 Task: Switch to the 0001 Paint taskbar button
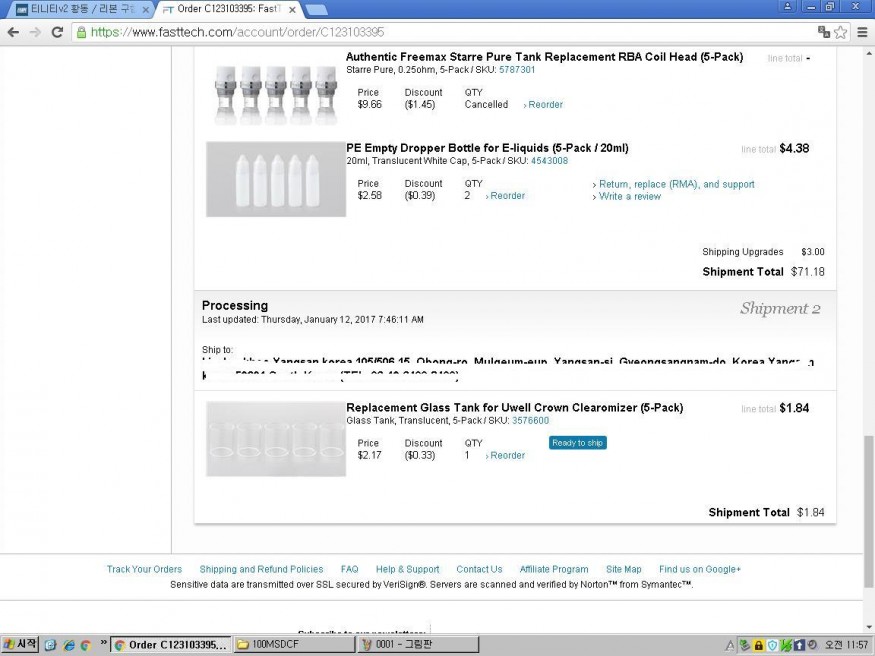click(x=417, y=645)
